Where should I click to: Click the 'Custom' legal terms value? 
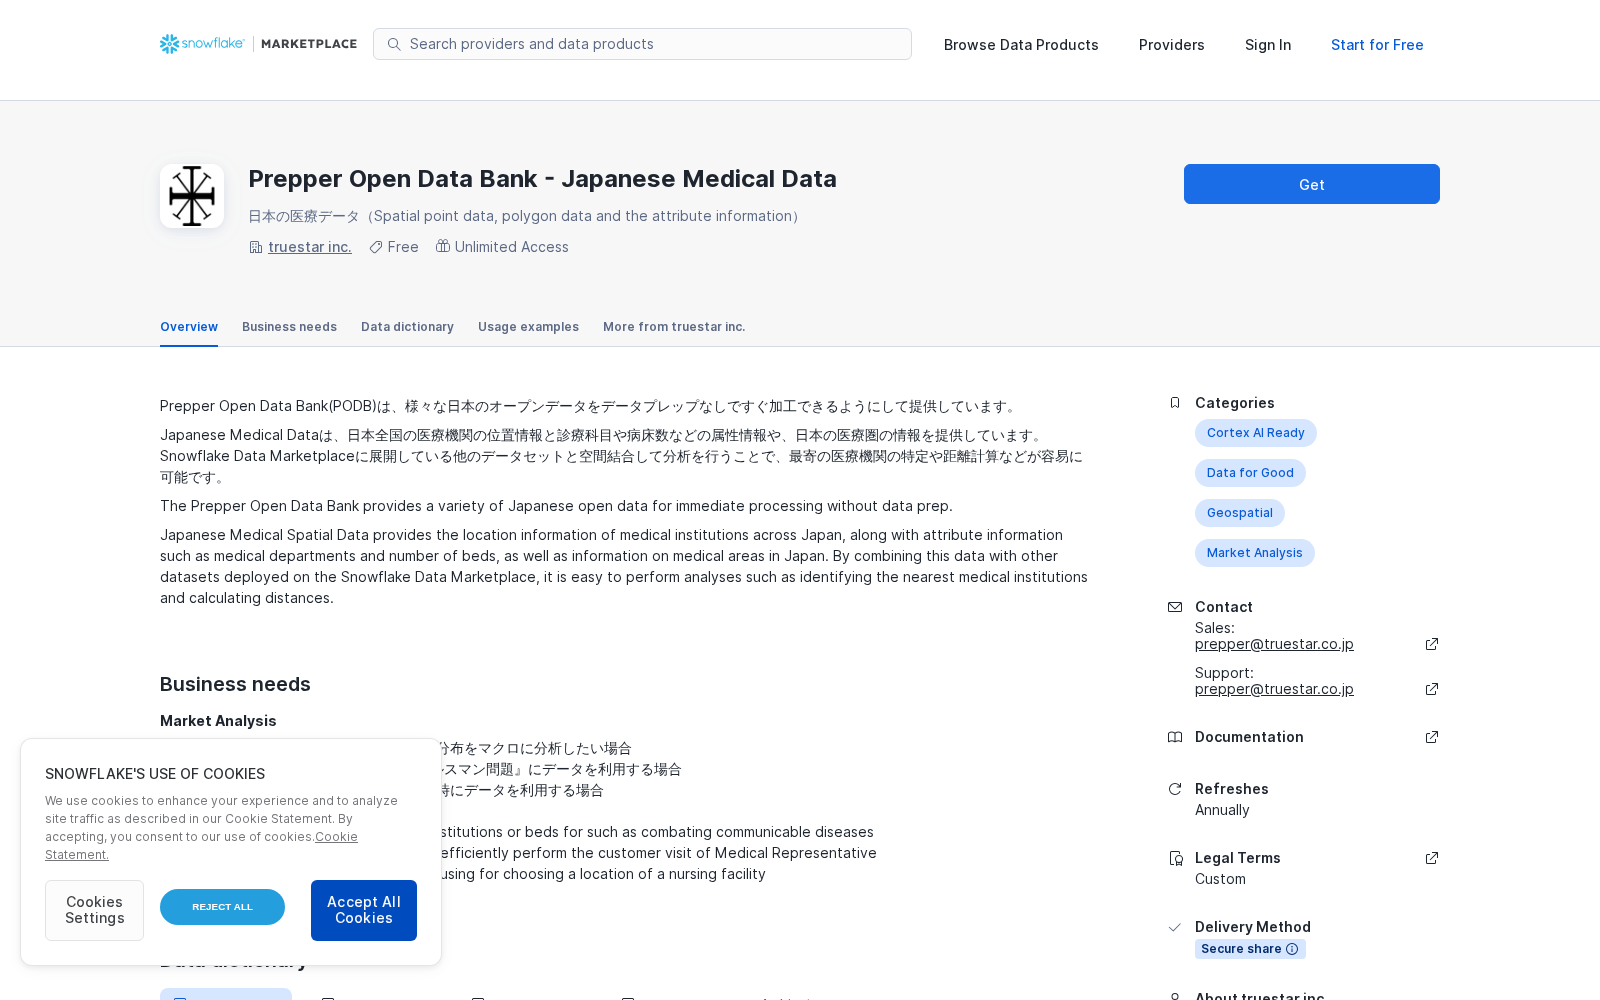point(1220,879)
